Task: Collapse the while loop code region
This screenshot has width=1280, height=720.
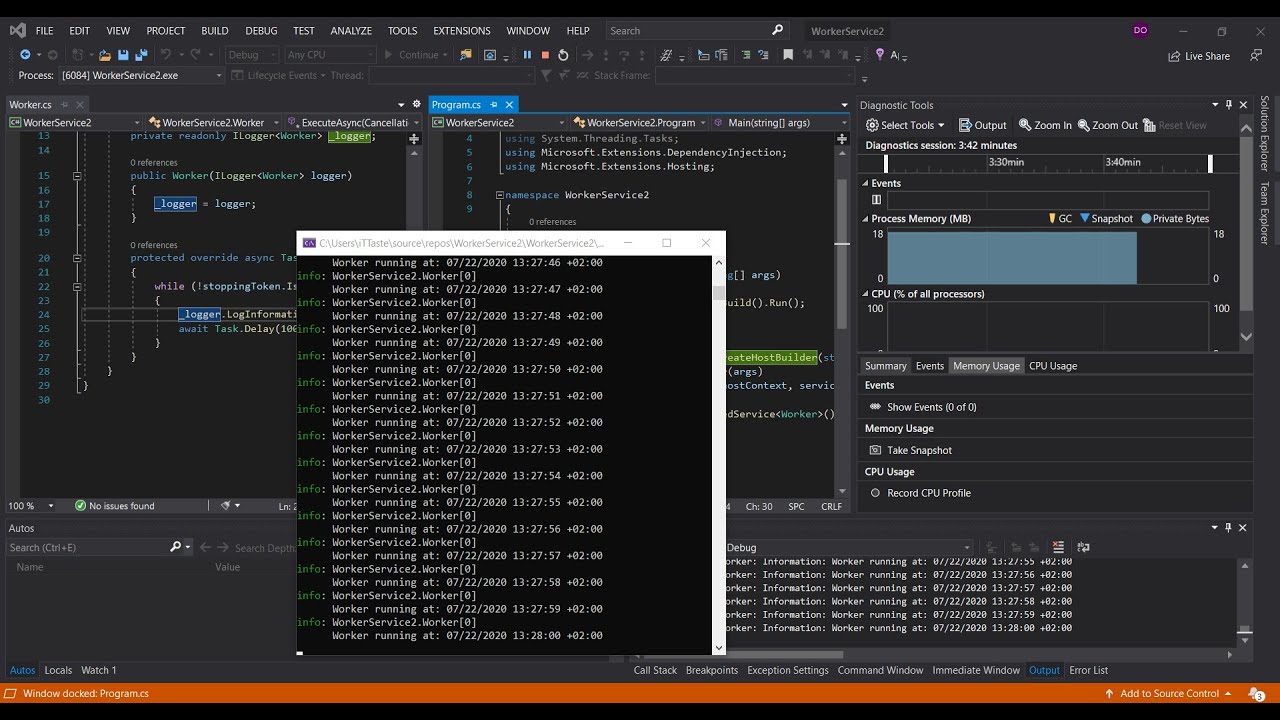Action: coord(77,286)
